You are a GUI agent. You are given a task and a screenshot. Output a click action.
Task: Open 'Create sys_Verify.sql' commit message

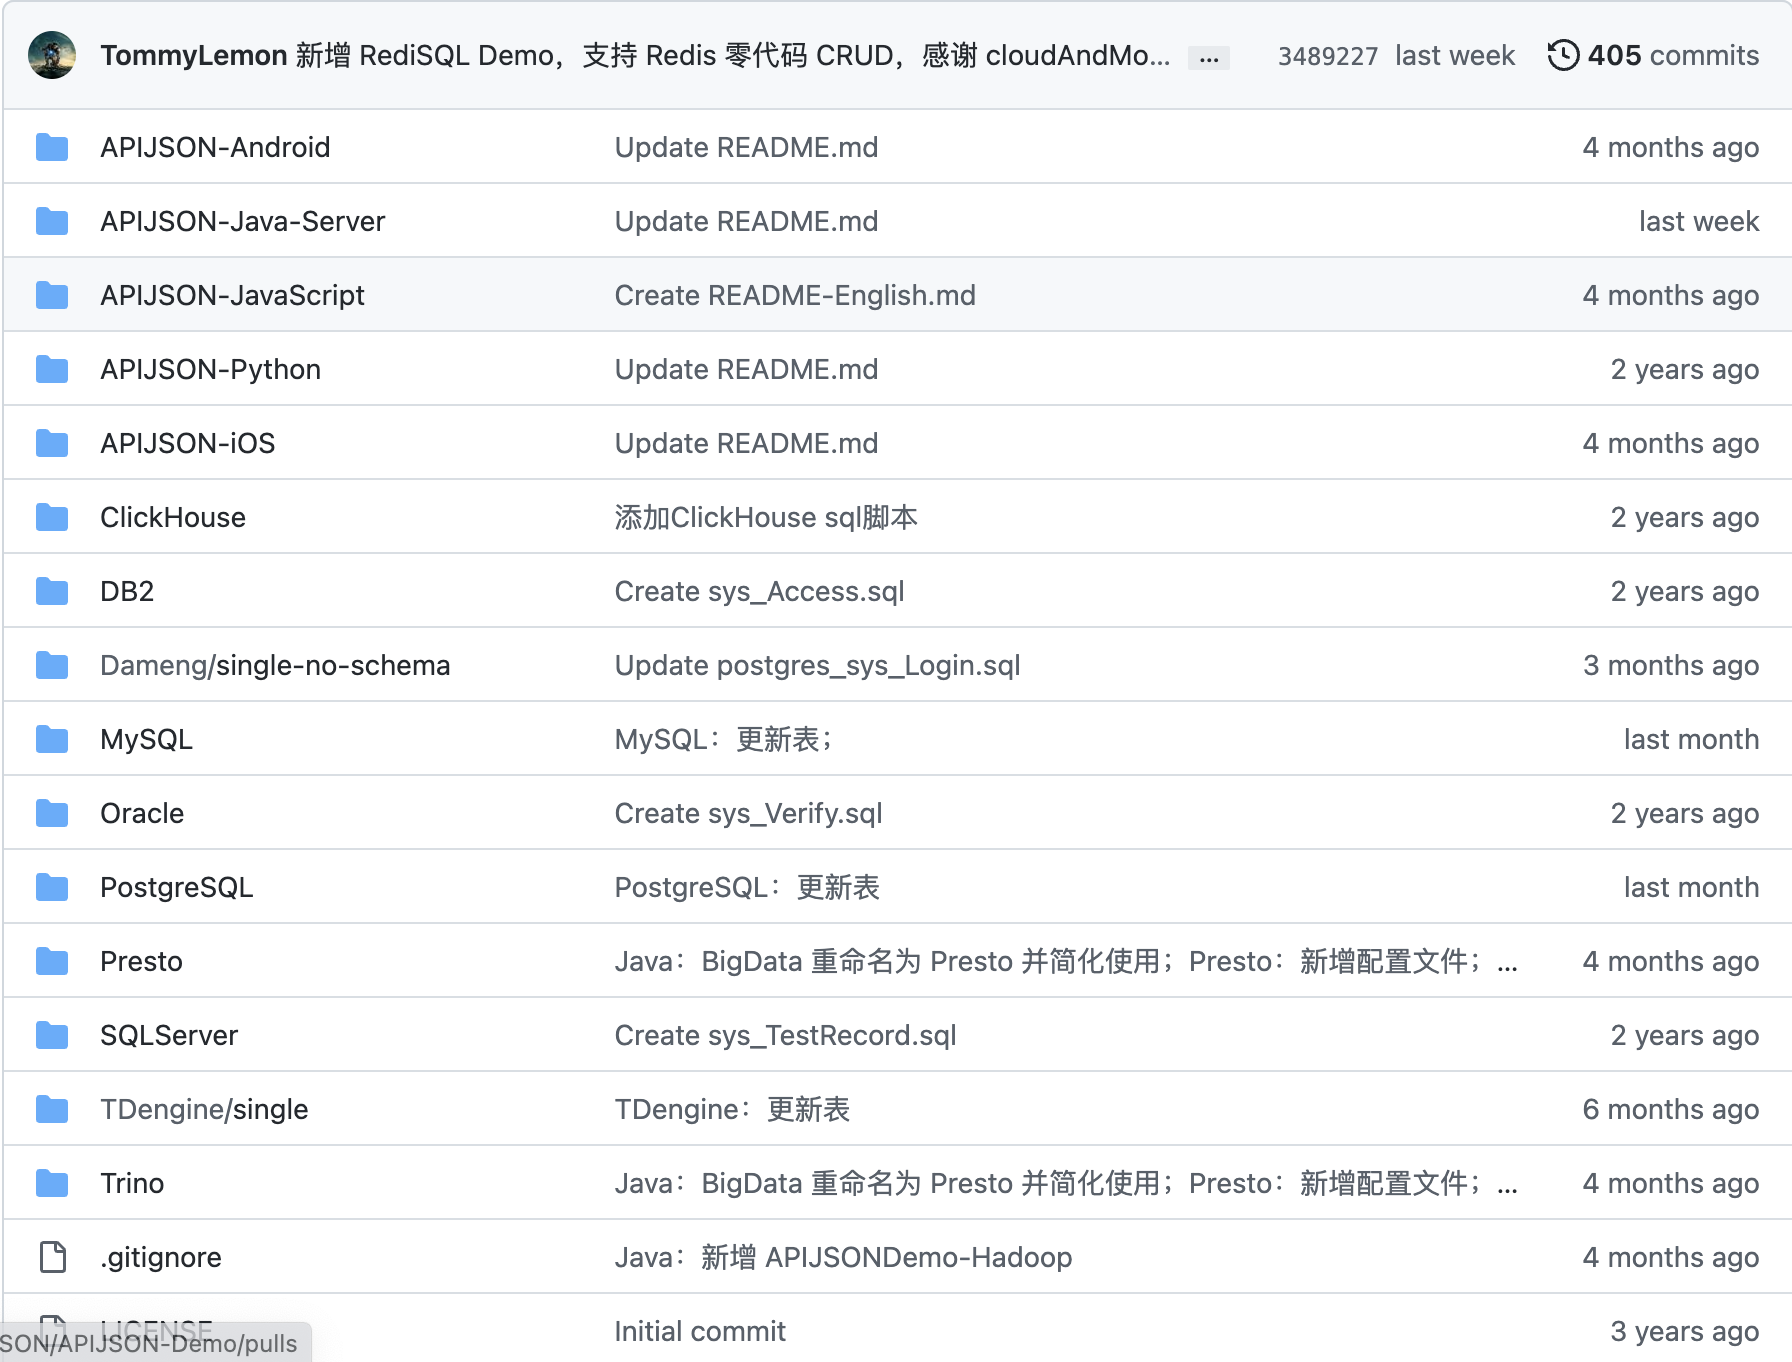click(x=748, y=813)
